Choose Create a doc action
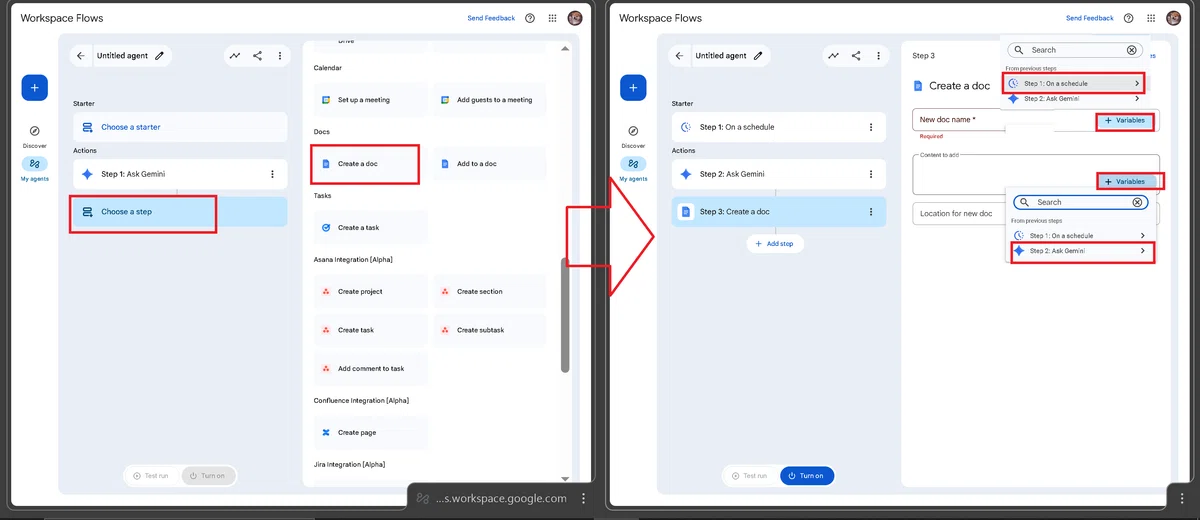This screenshot has height=520, width=1200. (370, 163)
